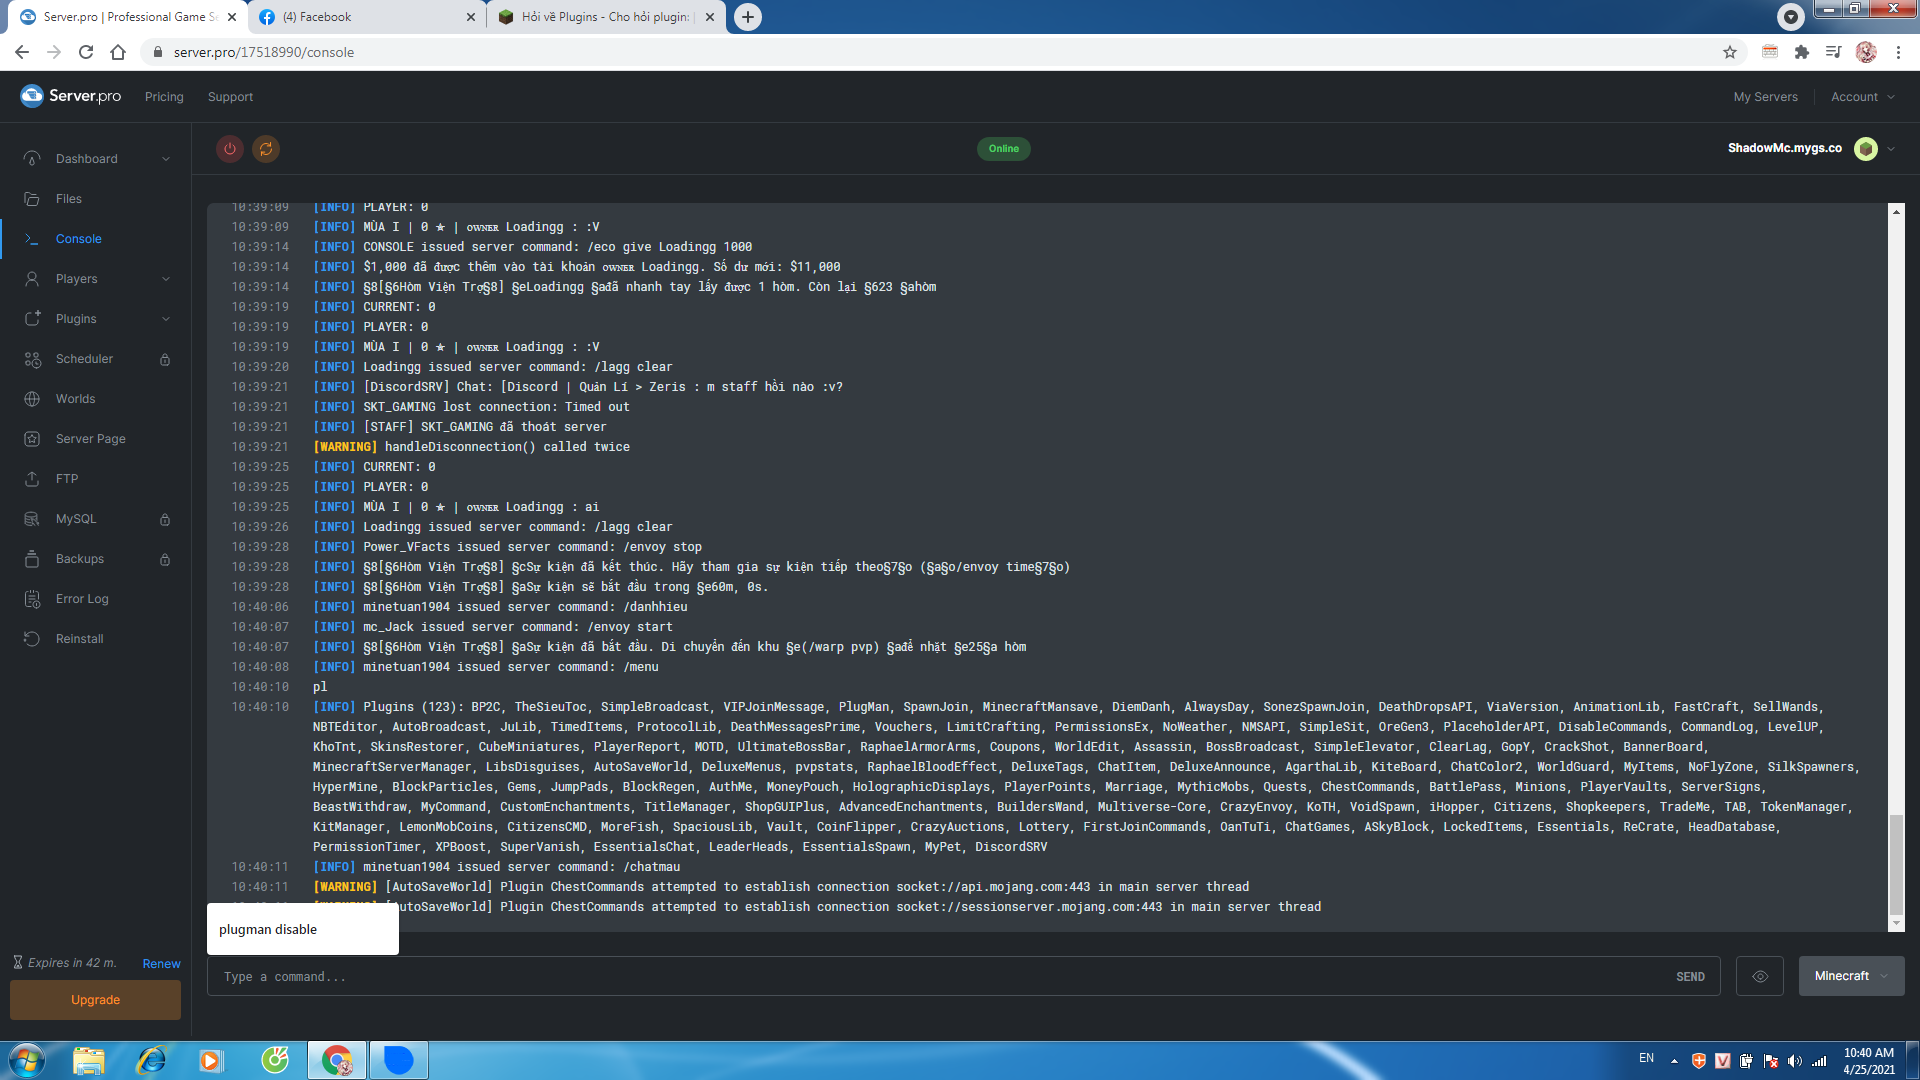Open FTP in the sidebar
The height and width of the screenshot is (1080, 1920).
tap(67, 479)
